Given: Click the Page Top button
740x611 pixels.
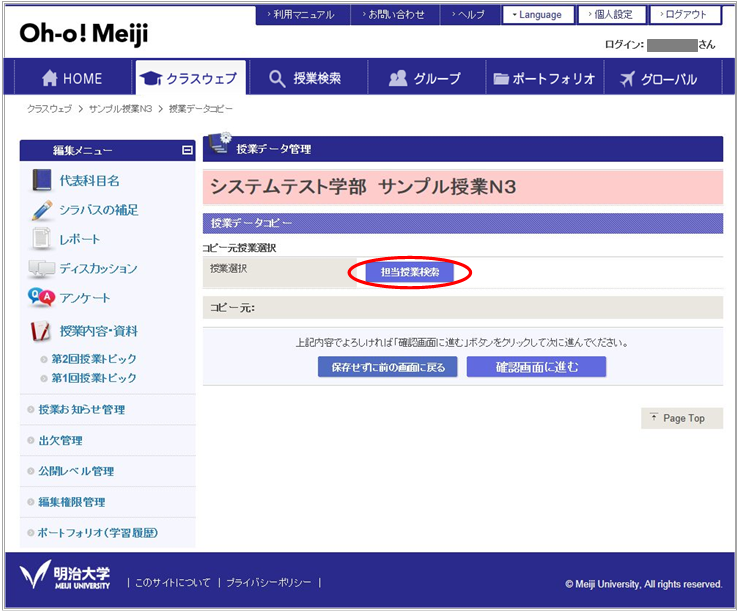Looking at the screenshot, I should pyautogui.click(x=681, y=418).
